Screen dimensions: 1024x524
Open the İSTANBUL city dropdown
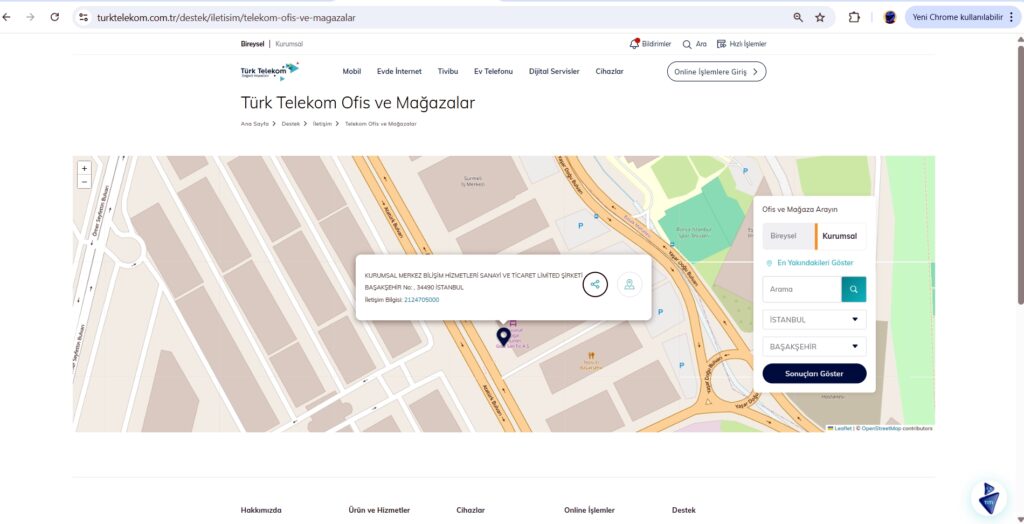pyautogui.click(x=814, y=320)
